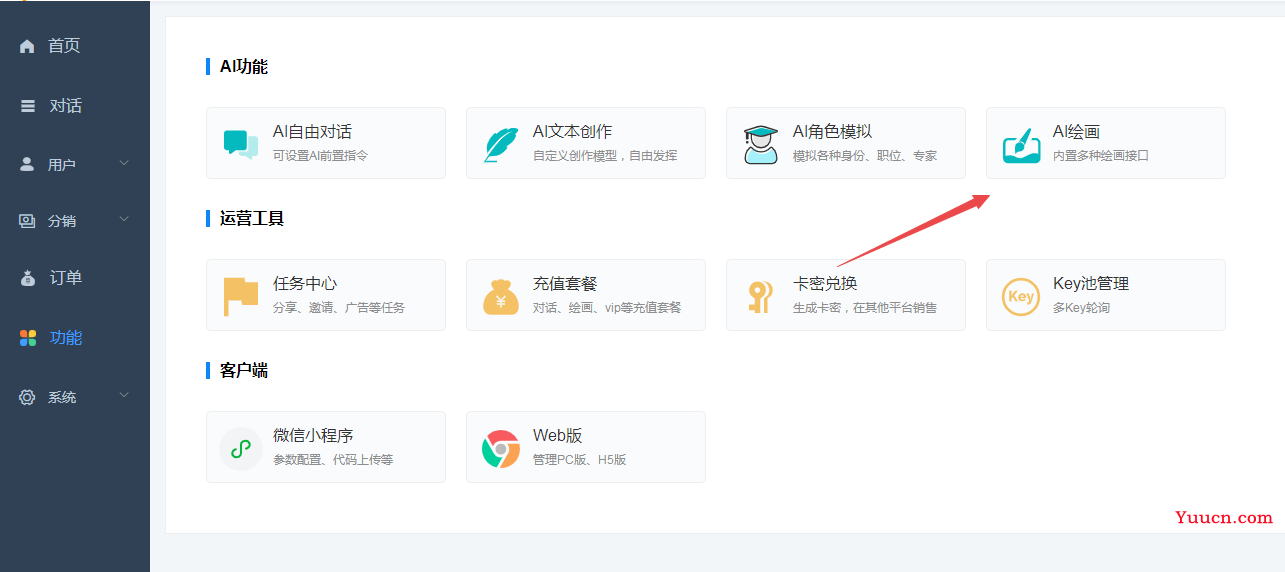Click the 客户端 section heading

[x=244, y=371]
